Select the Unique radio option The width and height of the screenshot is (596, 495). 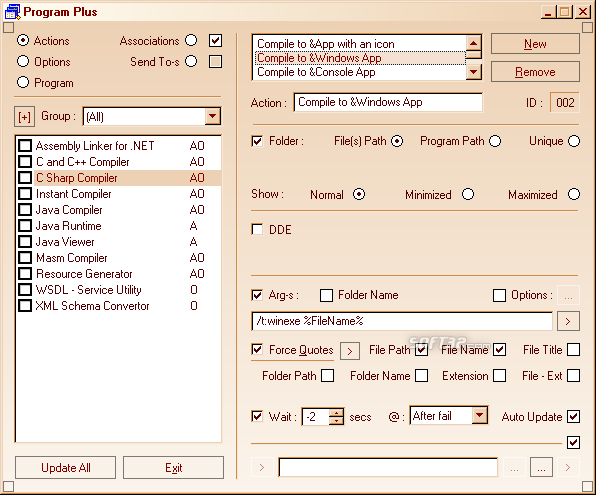[574, 141]
